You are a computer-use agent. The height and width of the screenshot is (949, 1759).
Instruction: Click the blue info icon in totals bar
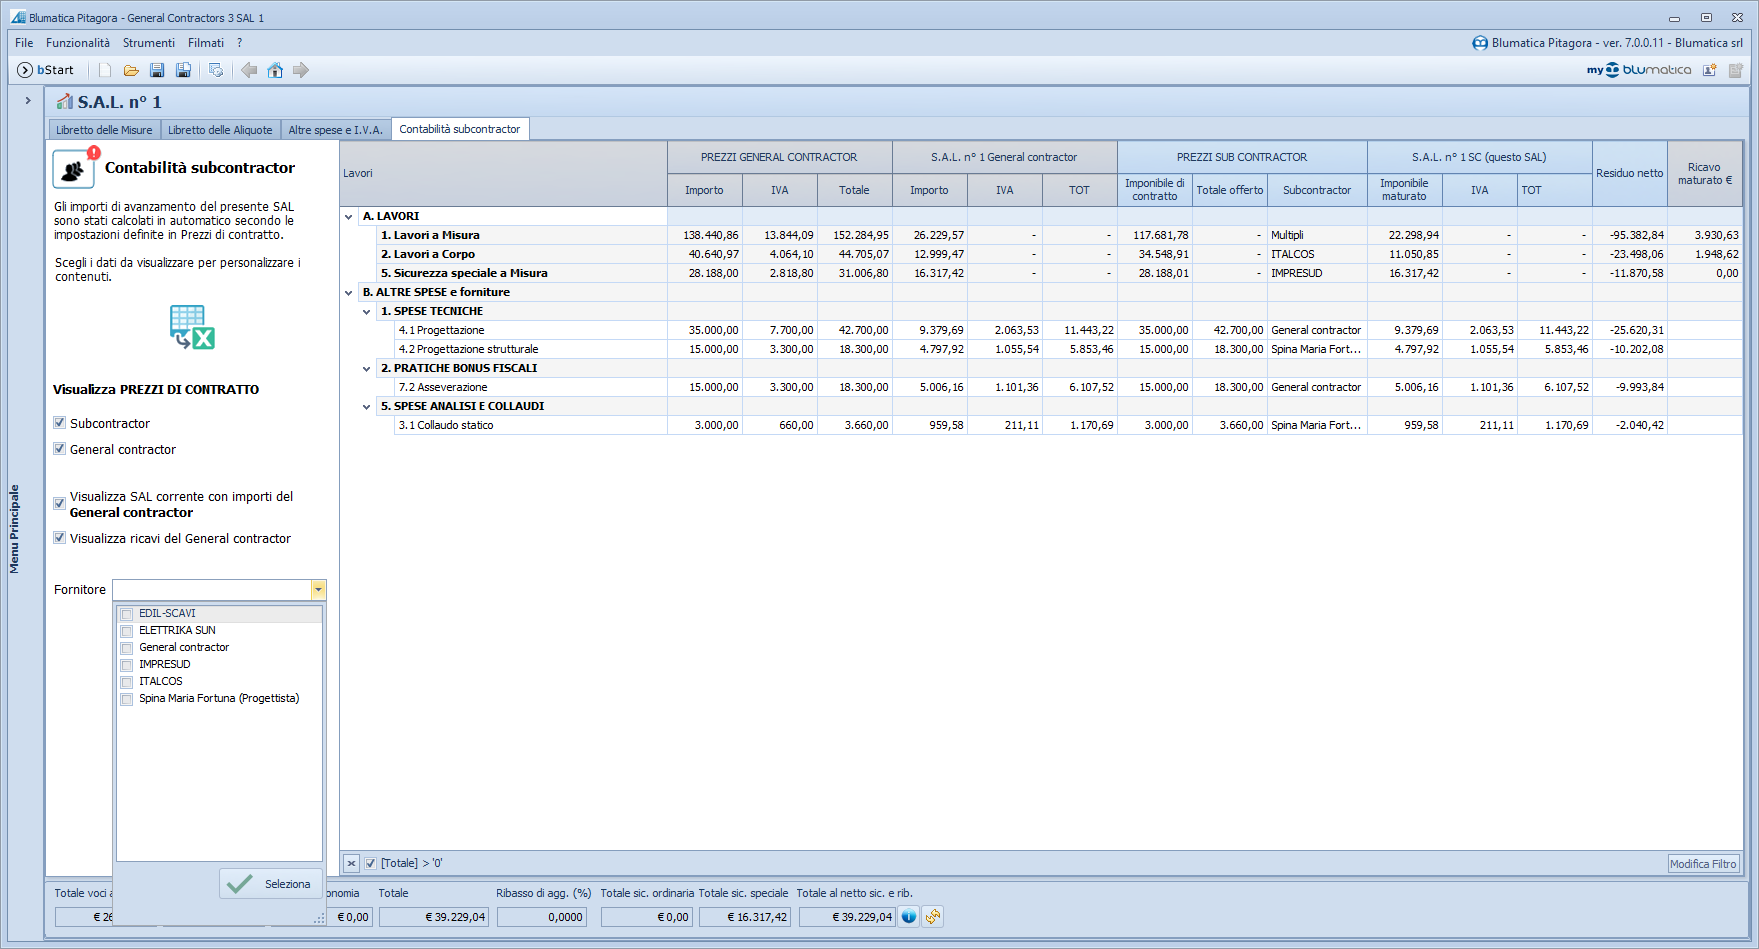tap(908, 916)
